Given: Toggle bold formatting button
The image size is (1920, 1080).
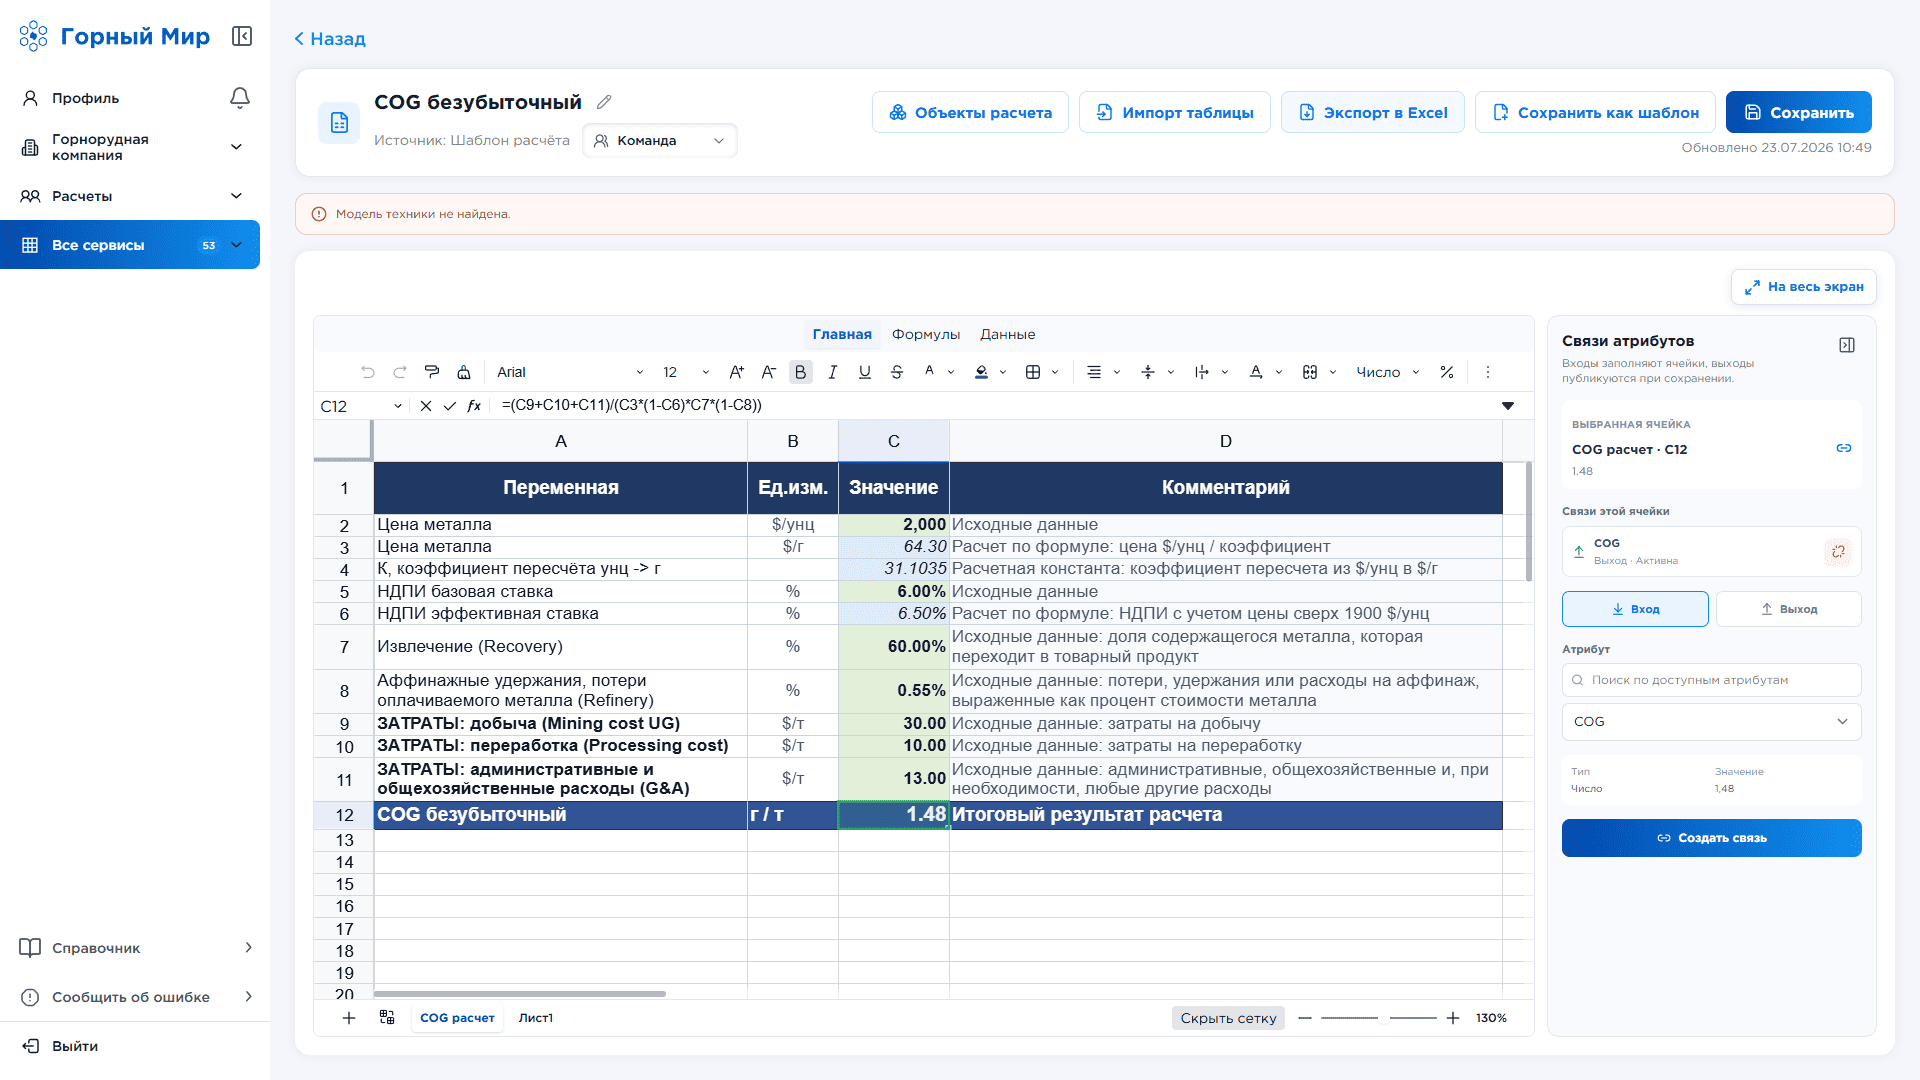Looking at the screenshot, I should click(800, 372).
